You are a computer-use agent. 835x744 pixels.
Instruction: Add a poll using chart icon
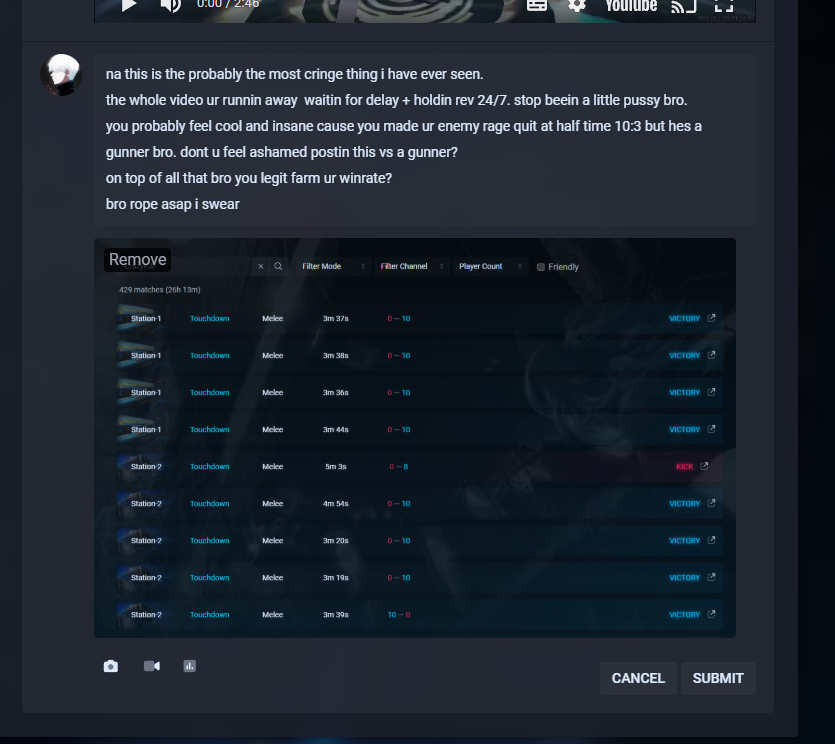coord(190,666)
